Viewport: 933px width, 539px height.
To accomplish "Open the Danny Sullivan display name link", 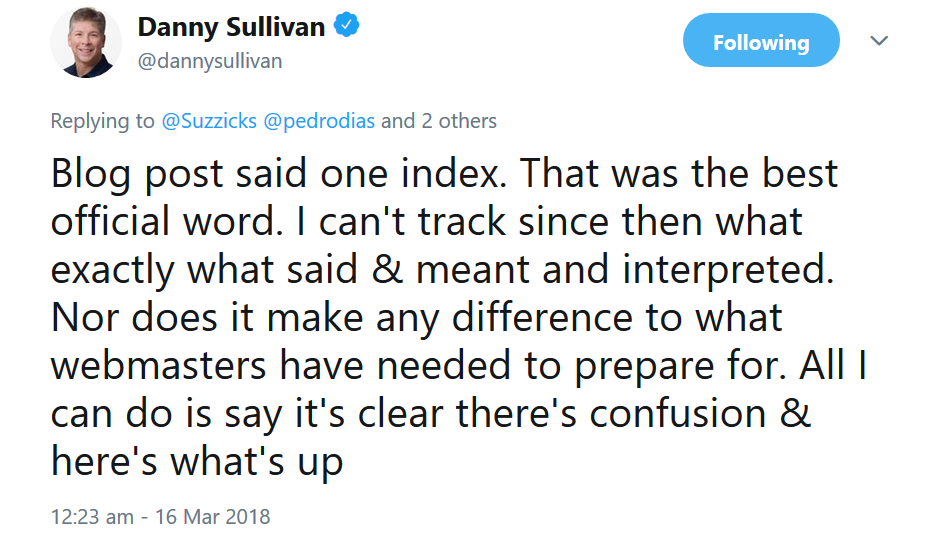I will coord(231,27).
